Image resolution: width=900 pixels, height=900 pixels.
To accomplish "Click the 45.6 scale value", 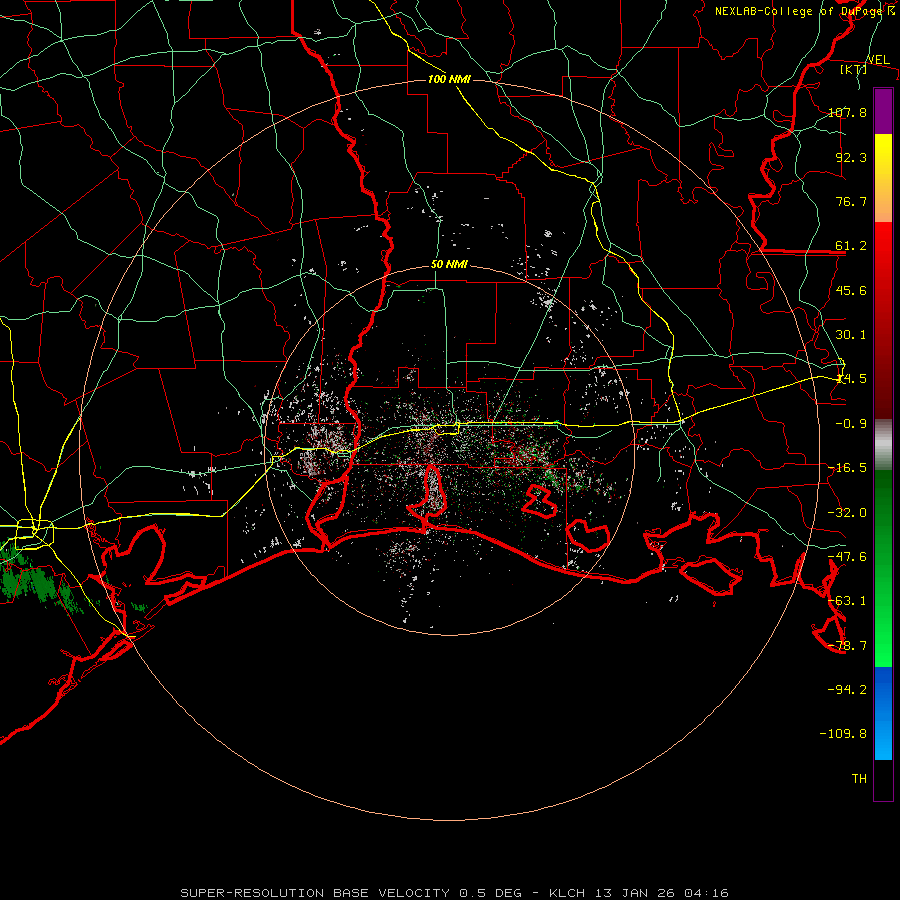I will click(851, 290).
